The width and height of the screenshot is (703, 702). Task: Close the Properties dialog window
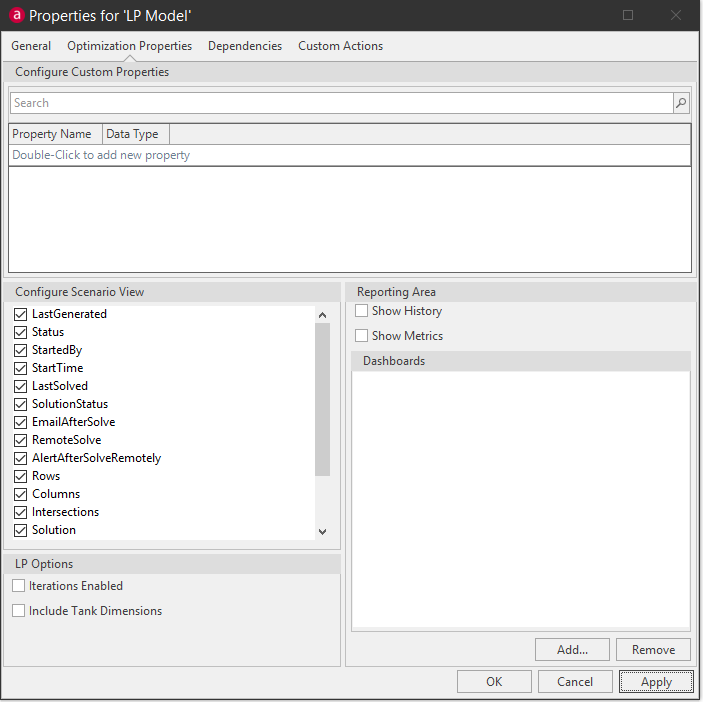[676, 15]
